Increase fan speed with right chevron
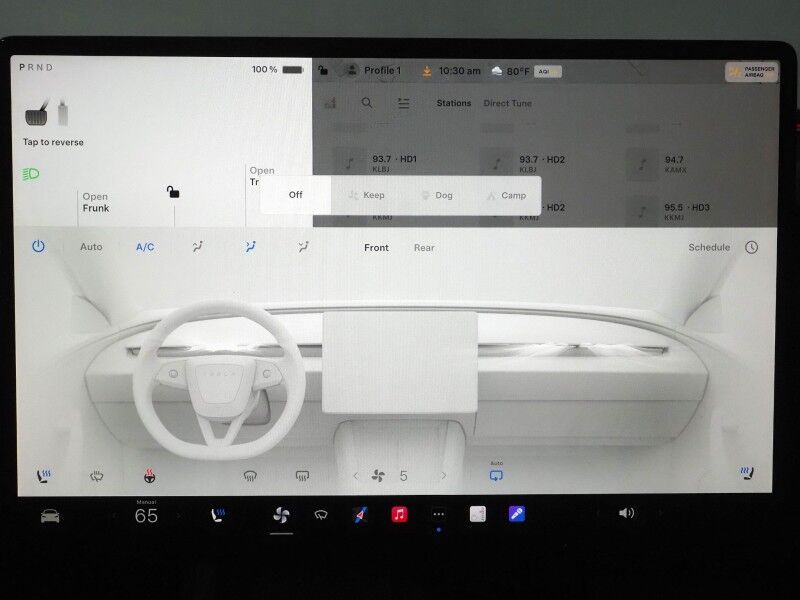Image resolution: width=800 pixels, height=600 pixels. [444, 476]
